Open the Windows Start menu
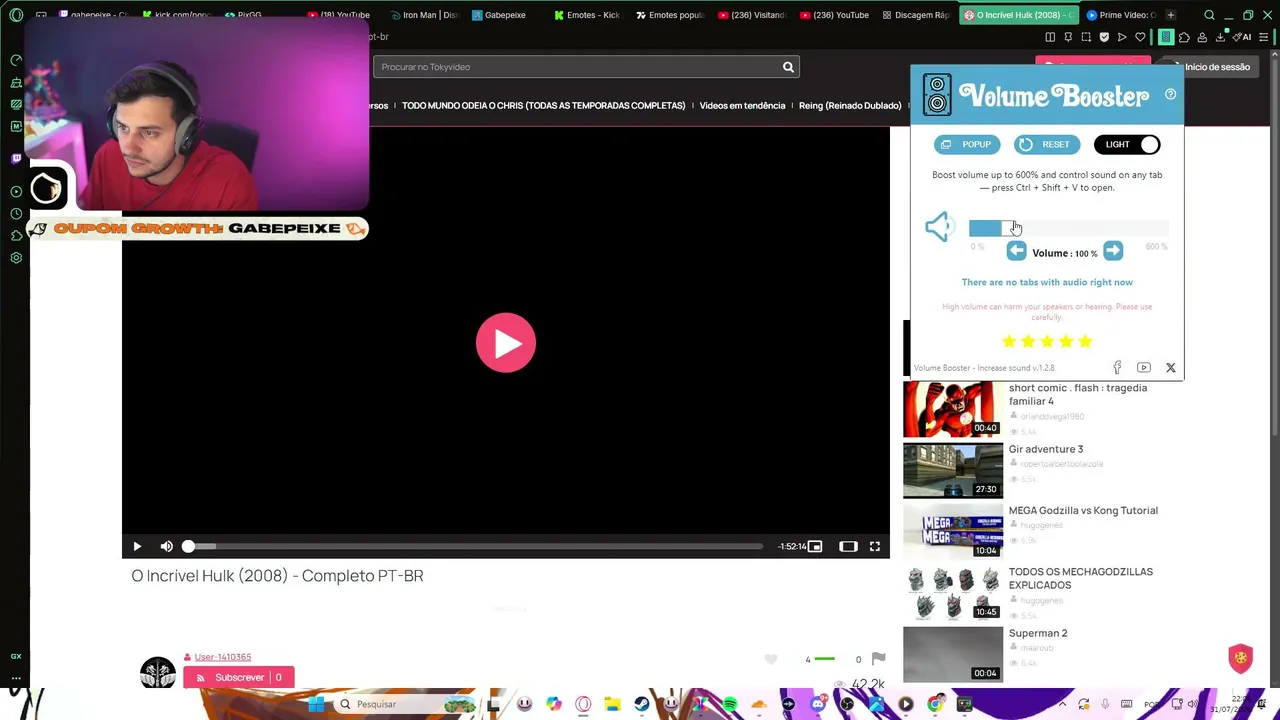The width and height of the screenshot is (1280, 720). 316,704
